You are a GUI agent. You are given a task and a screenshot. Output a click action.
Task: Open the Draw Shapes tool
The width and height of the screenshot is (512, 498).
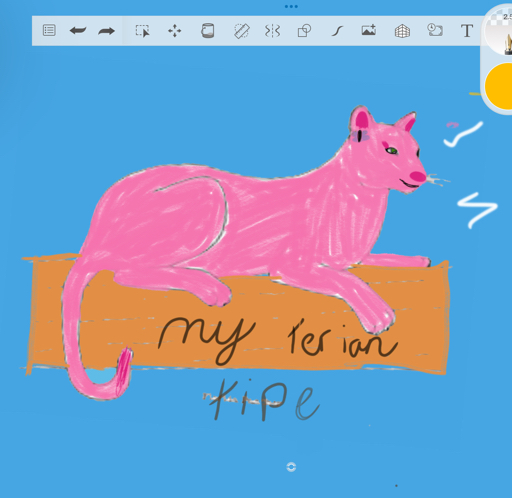(304, 31)
